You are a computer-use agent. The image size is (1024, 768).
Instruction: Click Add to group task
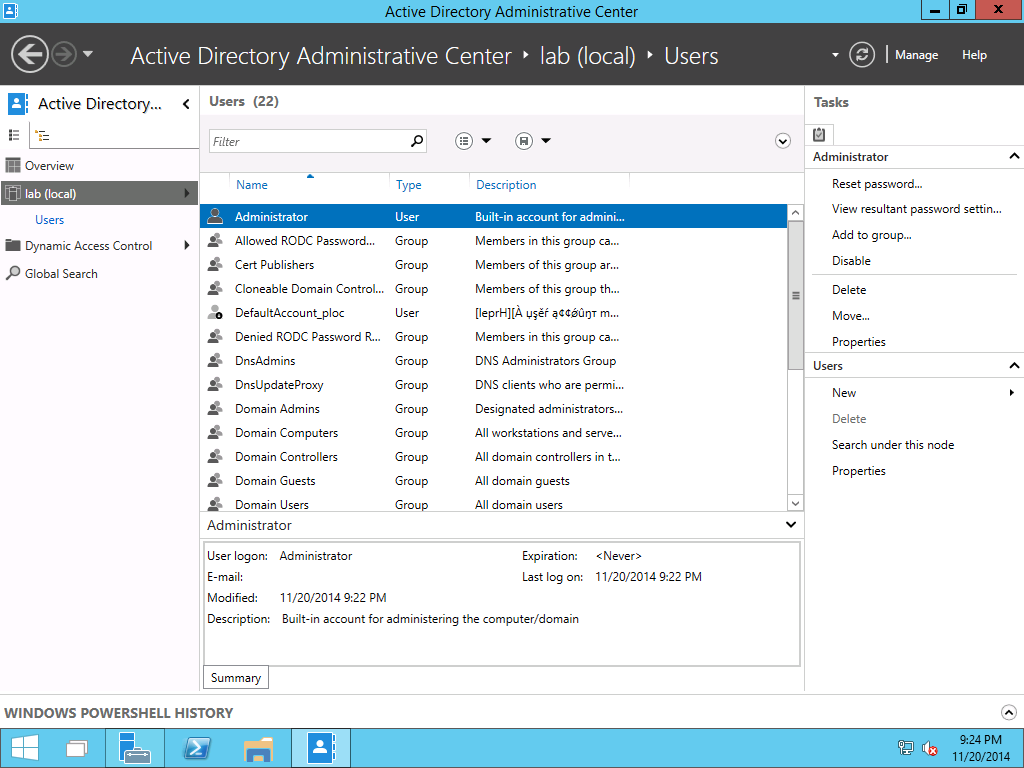871,235
